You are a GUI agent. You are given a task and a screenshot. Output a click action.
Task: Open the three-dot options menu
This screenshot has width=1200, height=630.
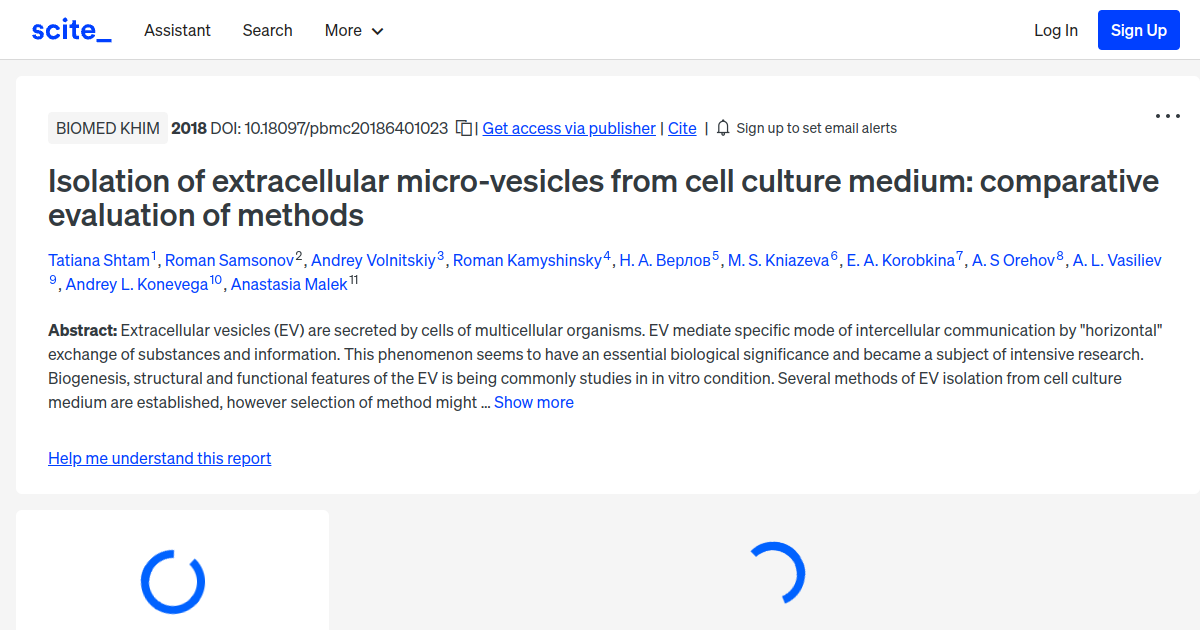point(1167,116)
